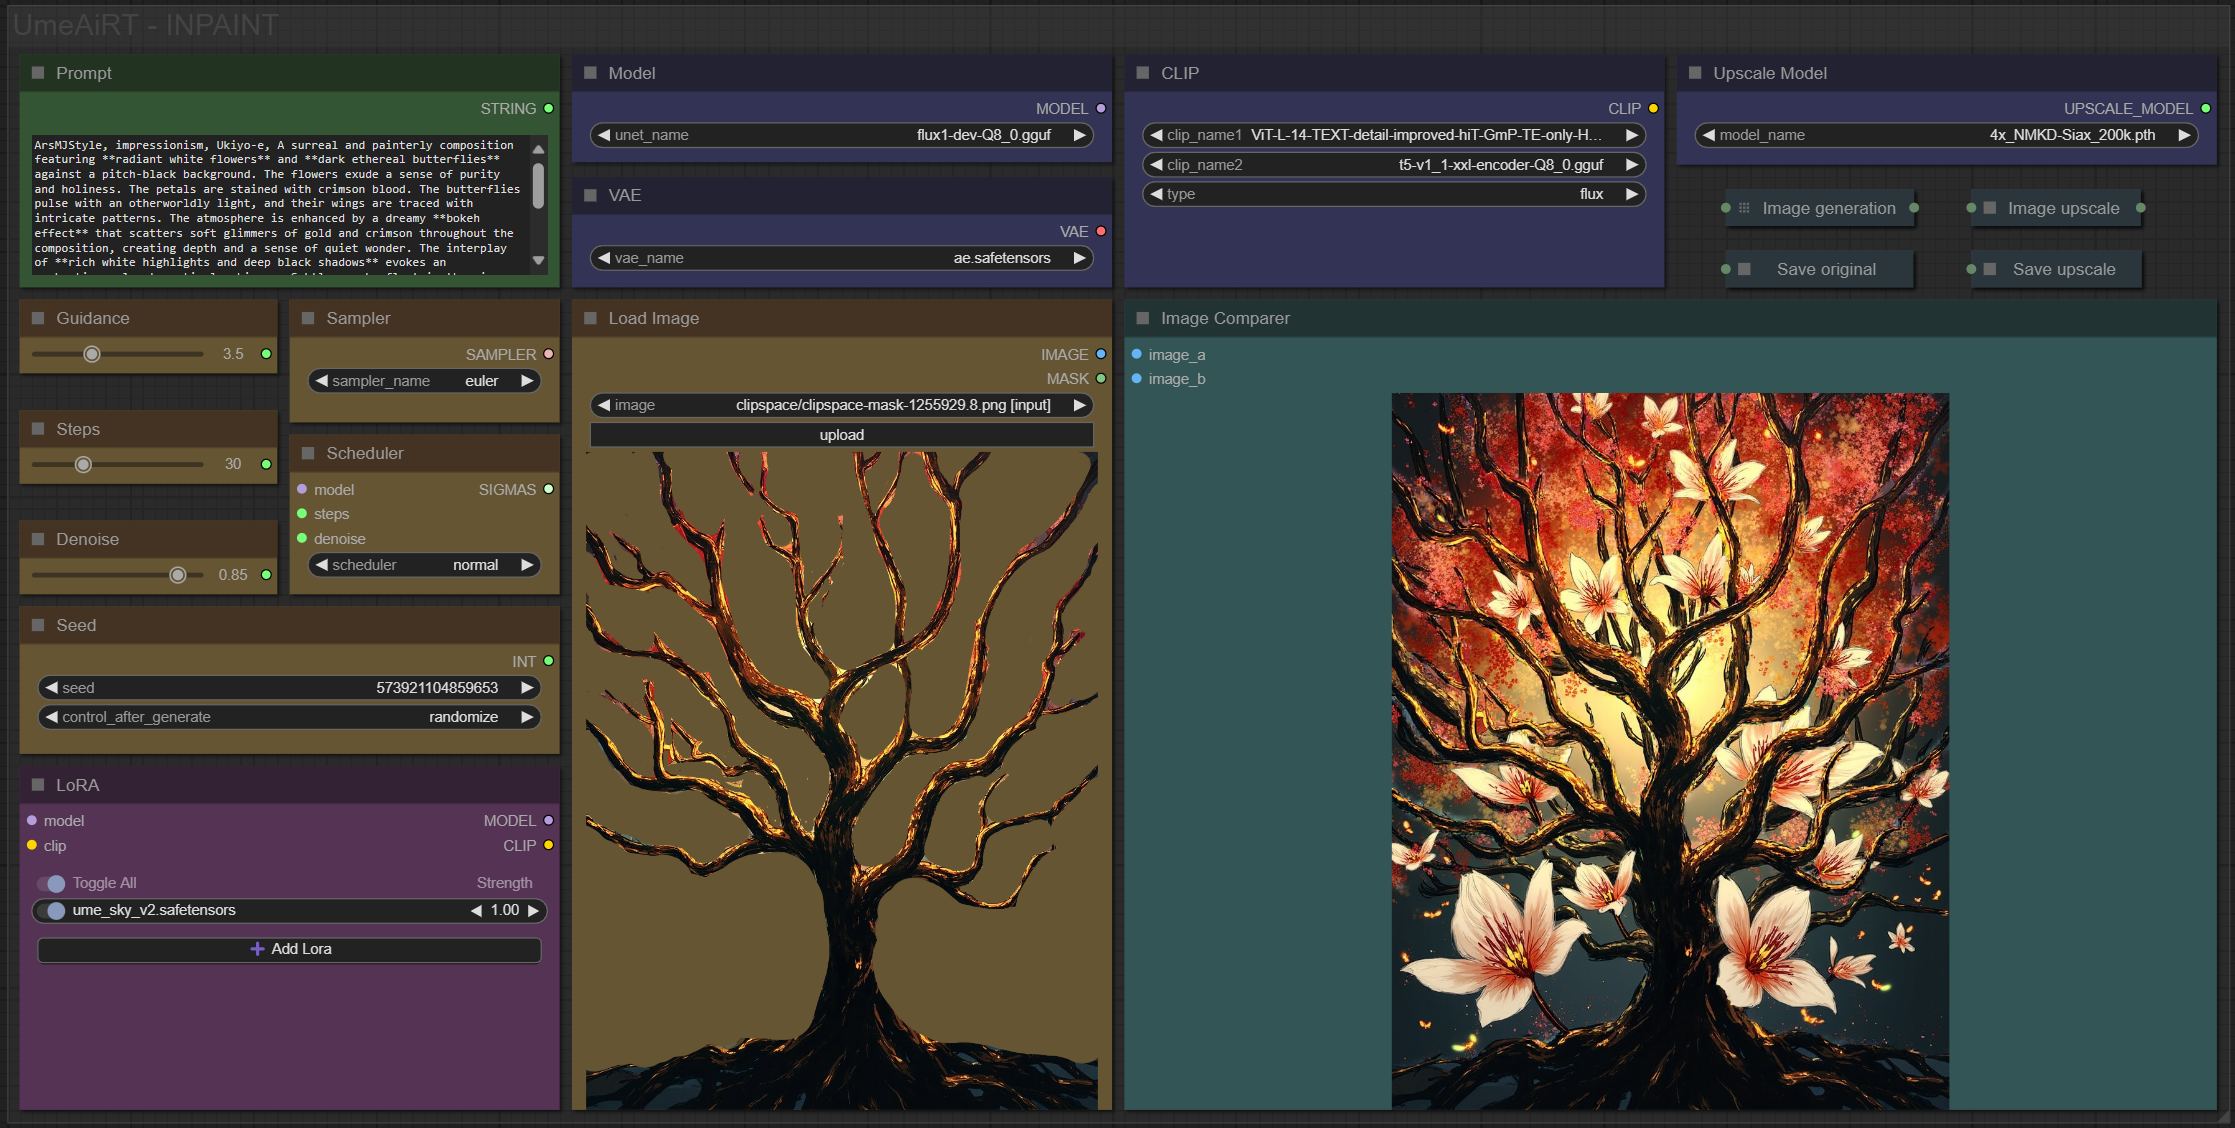Screen dimensions: 2235x1128
Task: Collapse the Load Image node
Action: 590,318
